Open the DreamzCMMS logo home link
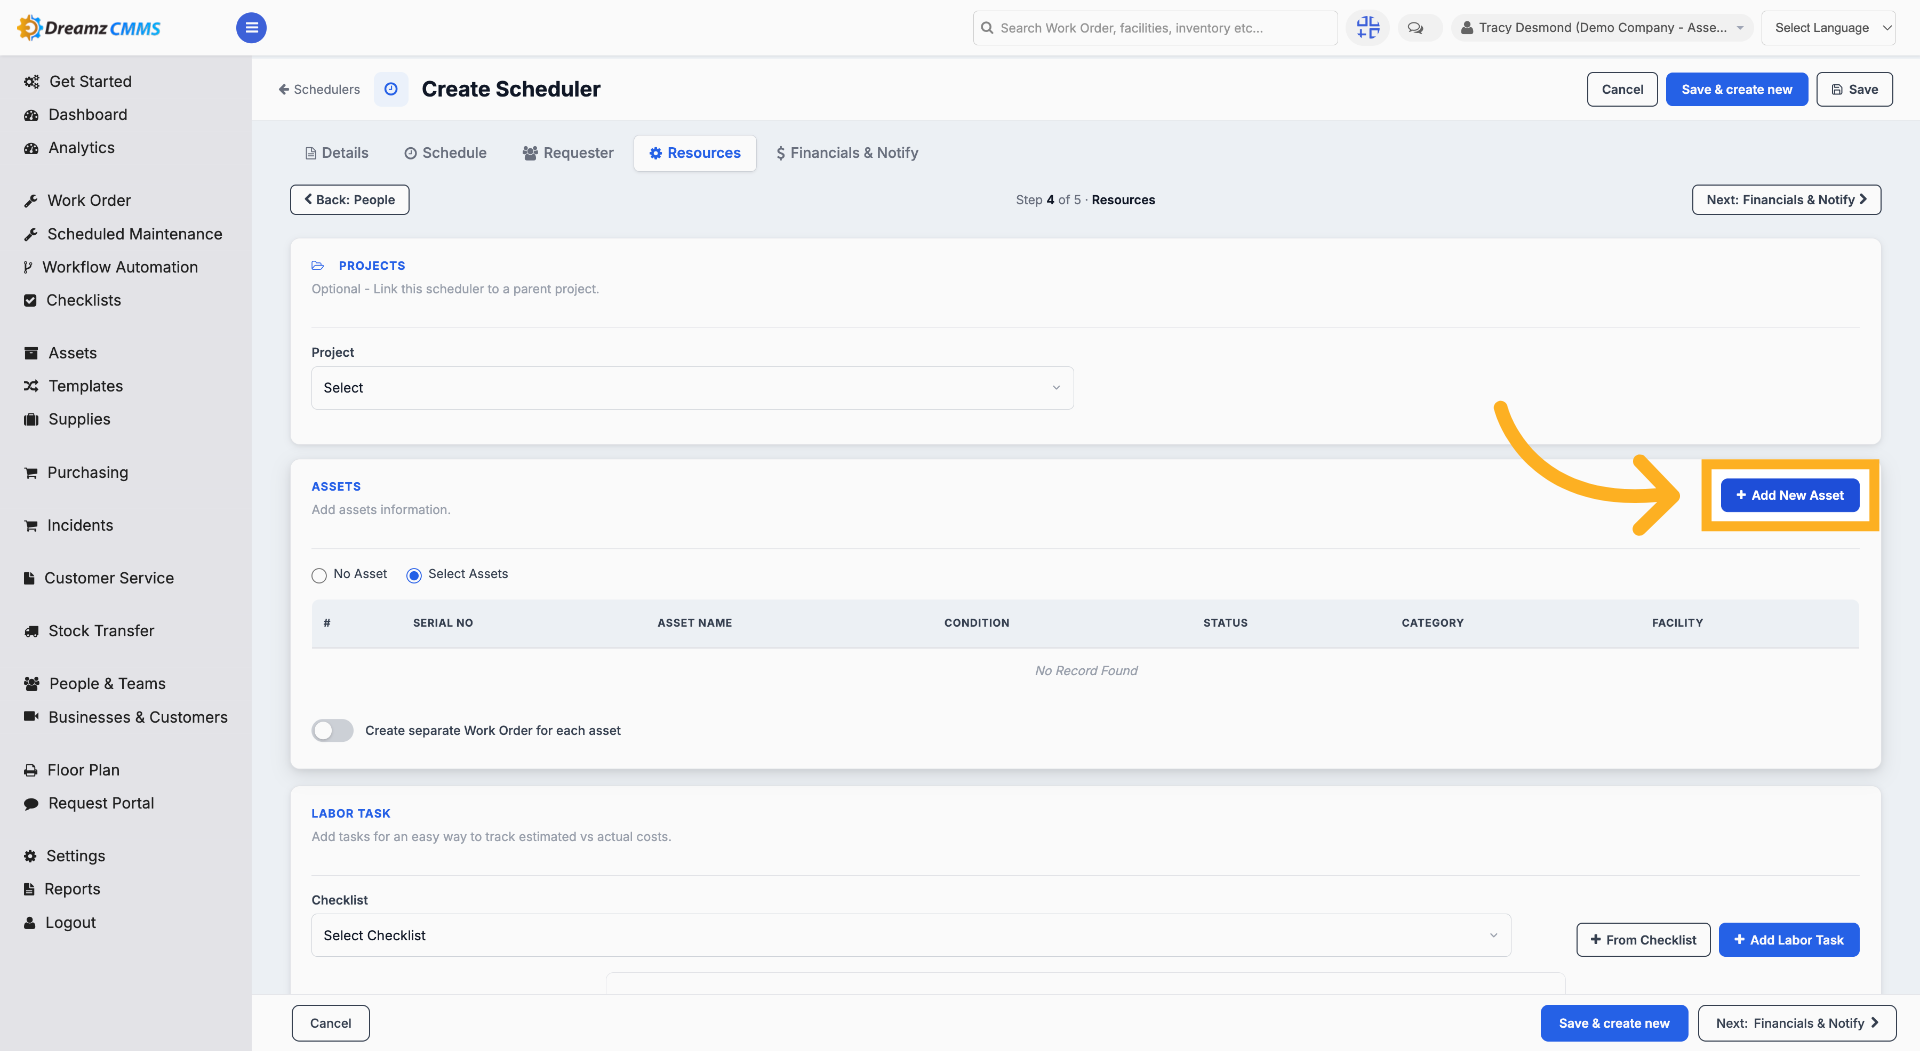This screenshot has width=1920, height=1051. pos(89,28)
